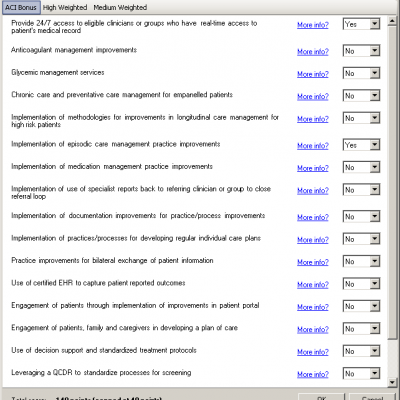Open dropdown for specialist reports referral loop
The image size is (400, 400).
(x=362, y=190)
